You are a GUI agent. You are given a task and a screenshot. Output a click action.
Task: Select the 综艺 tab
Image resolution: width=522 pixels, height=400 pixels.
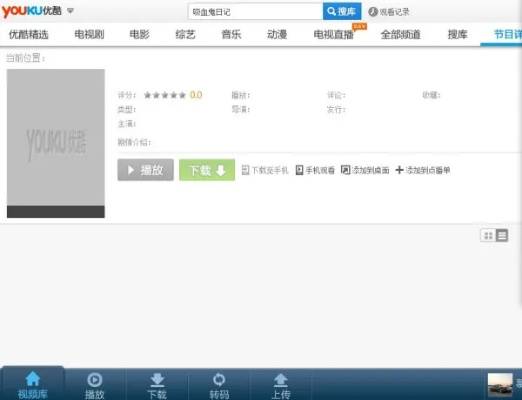pos(185,34)
